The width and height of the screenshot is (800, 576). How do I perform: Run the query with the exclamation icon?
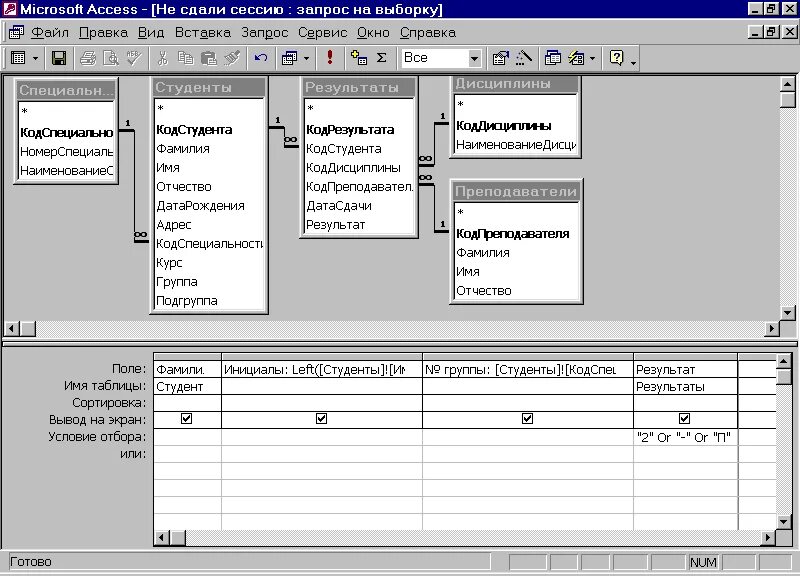point(330,58)
